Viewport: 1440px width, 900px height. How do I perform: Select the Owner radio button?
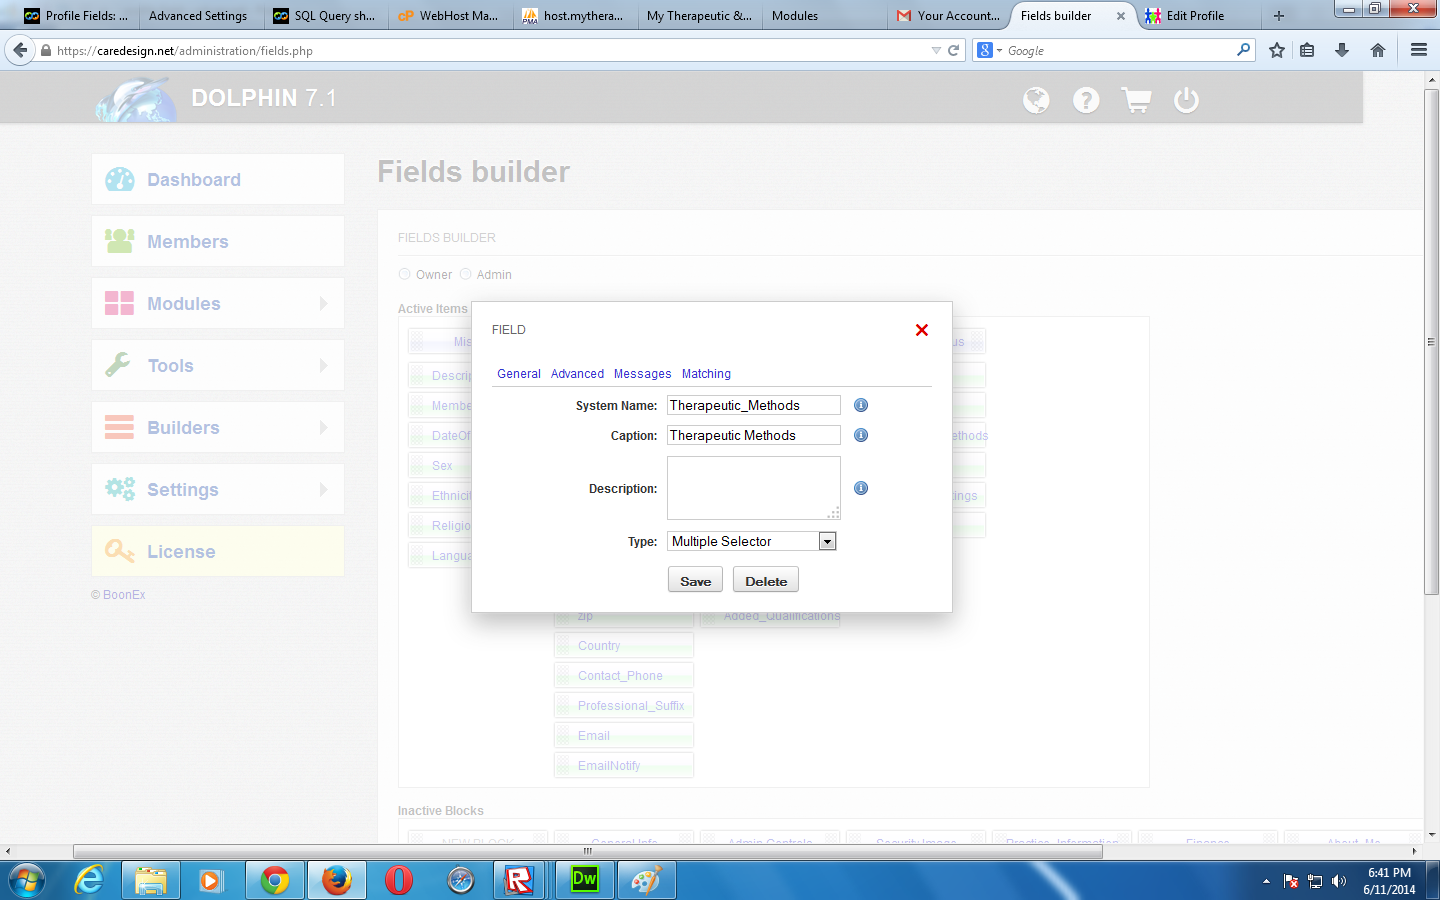[x=405, y=274]
